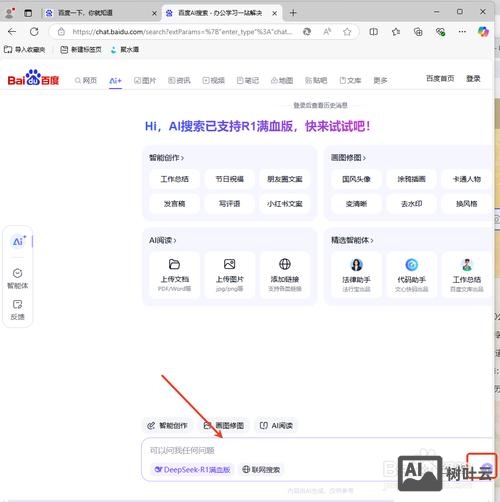Select the Ai+ tab
Image resolution: width=500 pixels, height=502 pixels.
tap(115, 80)
